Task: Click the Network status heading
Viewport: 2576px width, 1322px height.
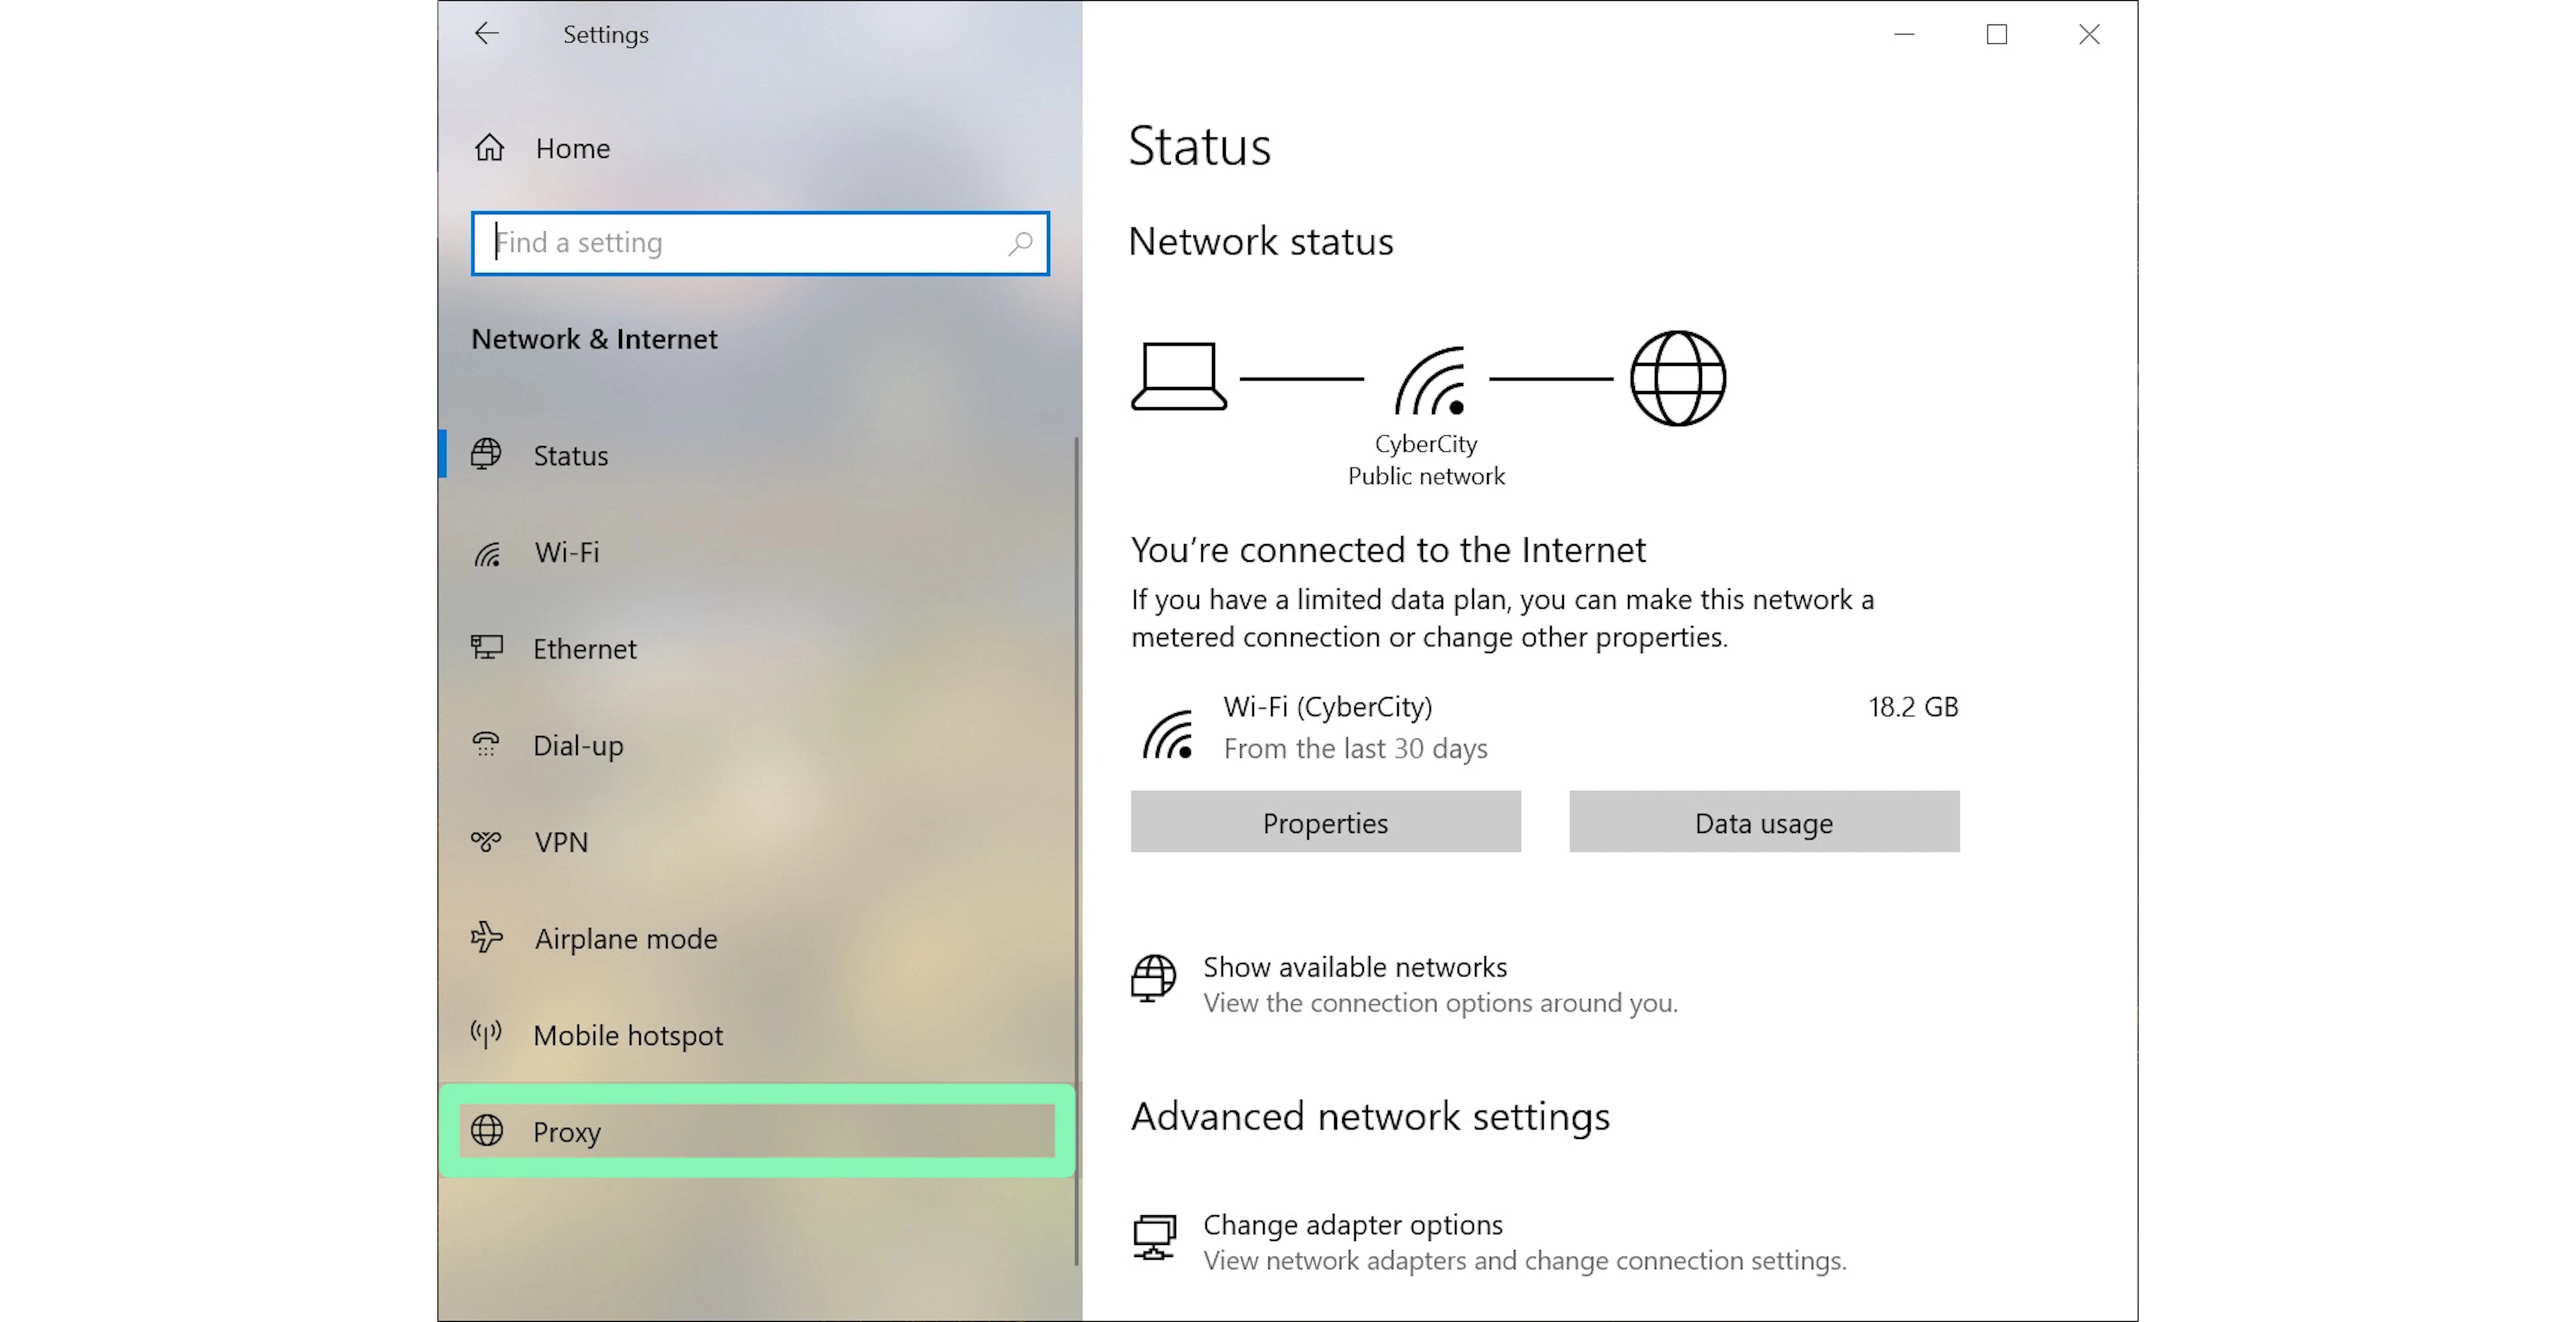Action: point(1261,242)
